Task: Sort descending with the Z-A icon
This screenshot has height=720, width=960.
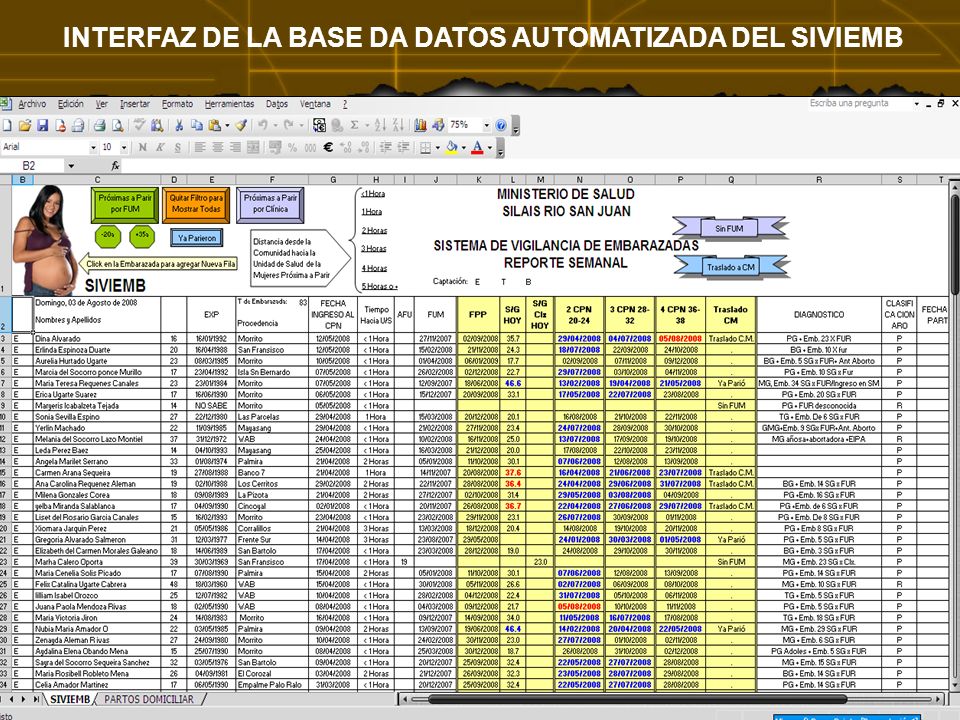Action: click(x=398, y=126)
